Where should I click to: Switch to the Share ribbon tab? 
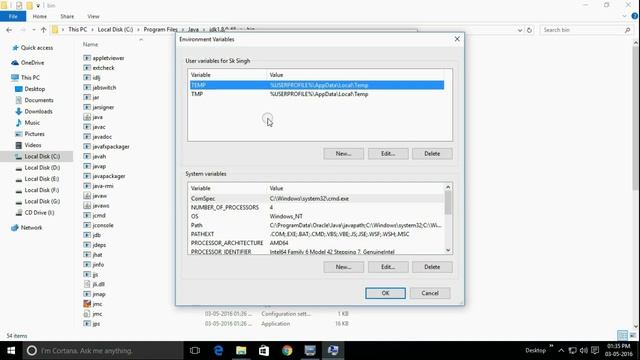click(67, 16)
